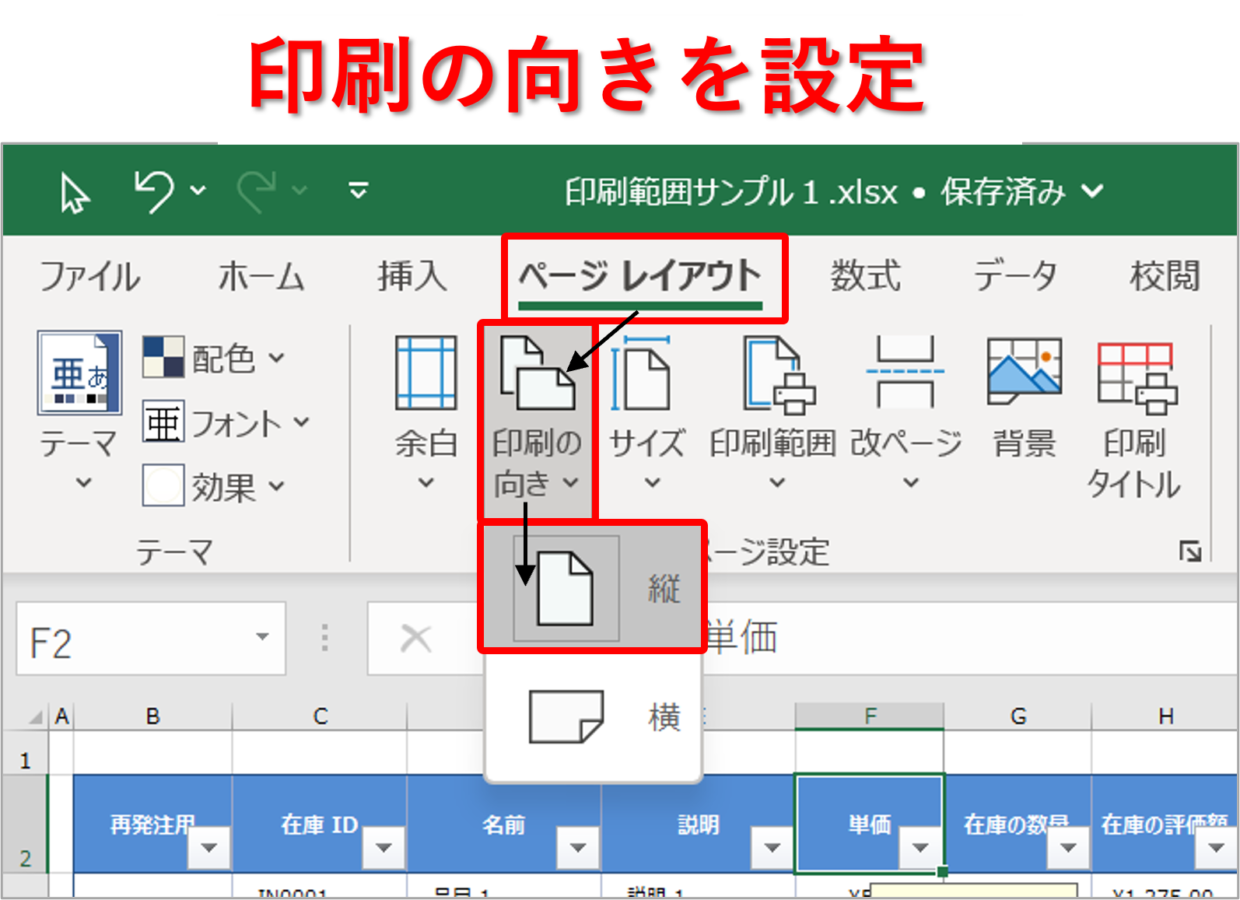Click the formula bar showing 単価
Screen dimensions: 1240x900
pos(970,638)
